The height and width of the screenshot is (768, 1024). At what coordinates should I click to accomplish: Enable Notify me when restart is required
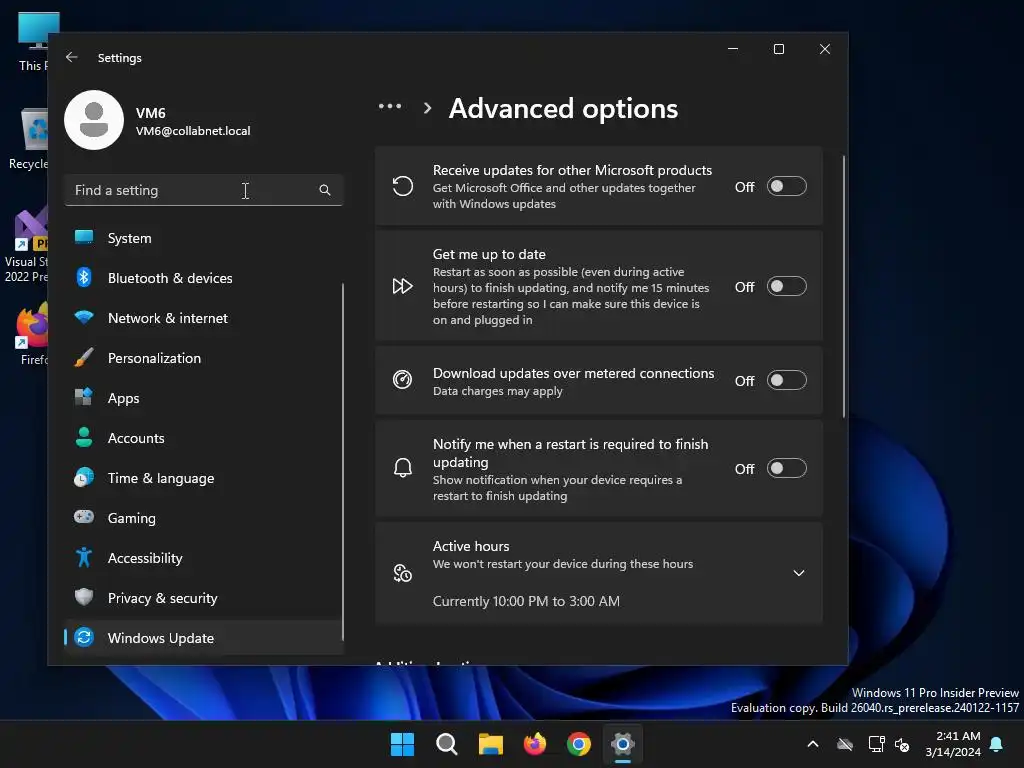coord(786,468)
